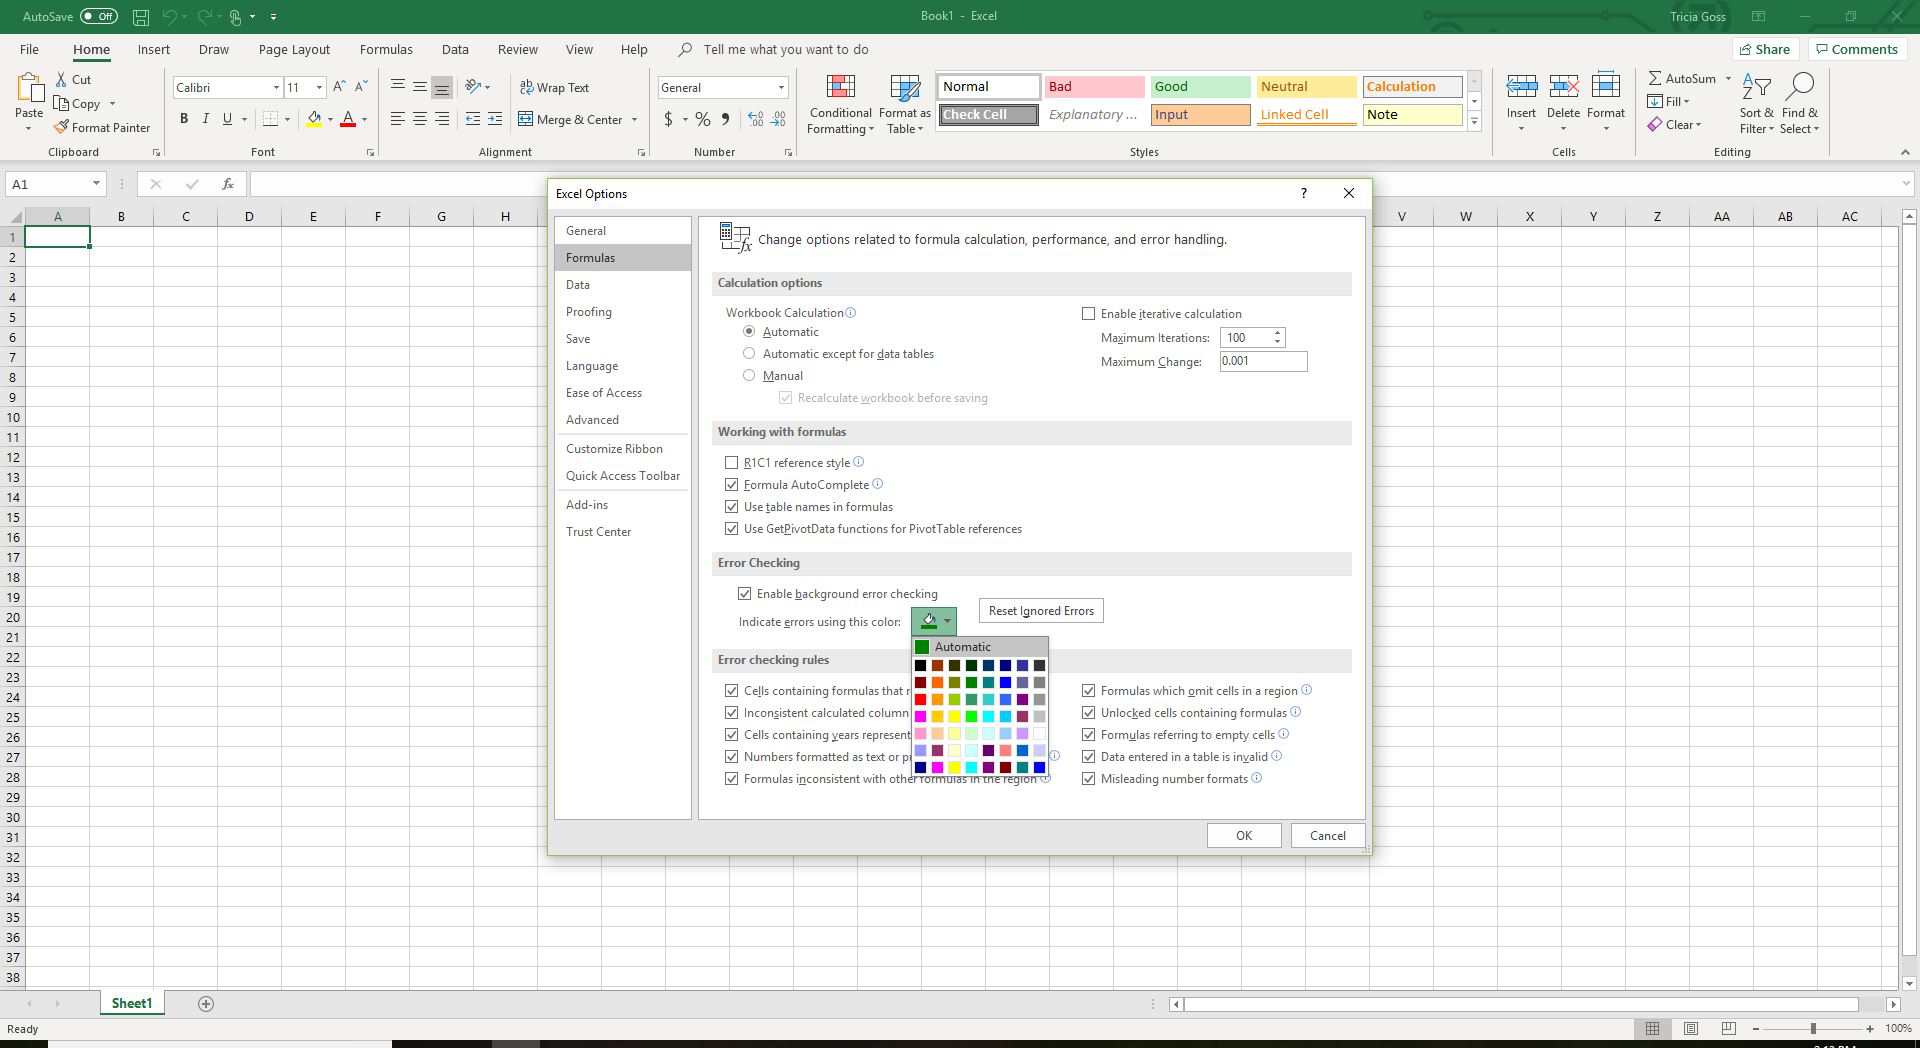Open the Formulas ribbon tab
Screen dimensions: 1920x1048
(x=386, y=49)
